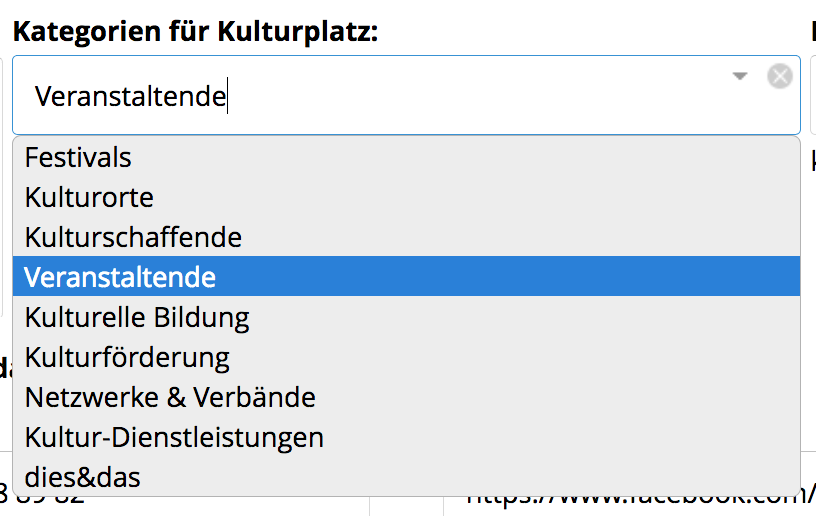
Task: Choose the Kulturorte option
Action: pos(406,197)
